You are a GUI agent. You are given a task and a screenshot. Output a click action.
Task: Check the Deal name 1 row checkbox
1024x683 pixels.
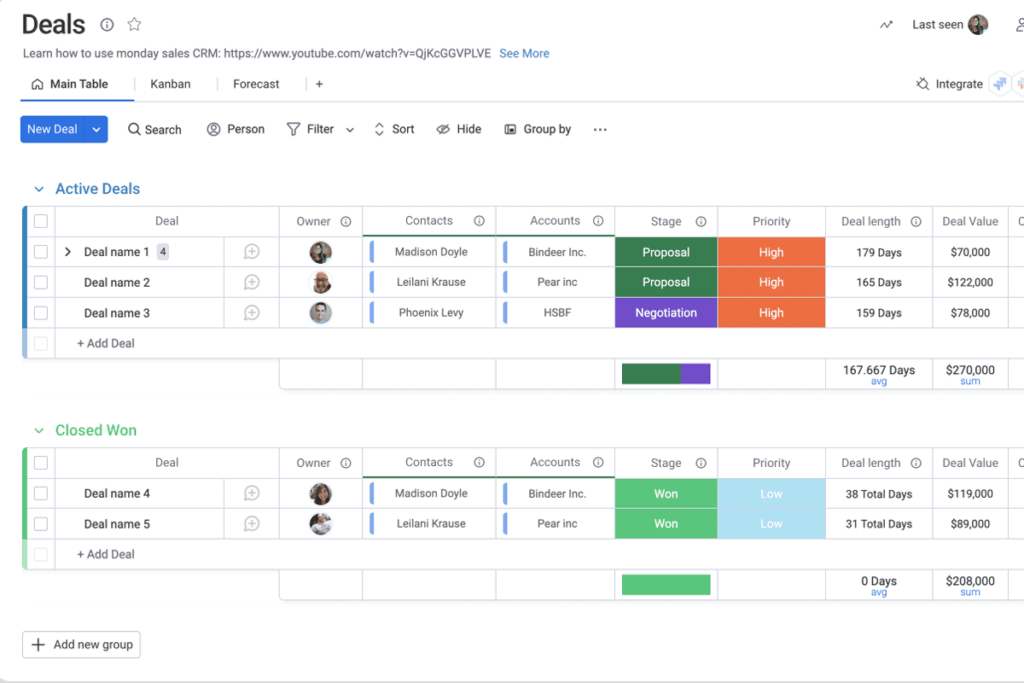point(40,252)
